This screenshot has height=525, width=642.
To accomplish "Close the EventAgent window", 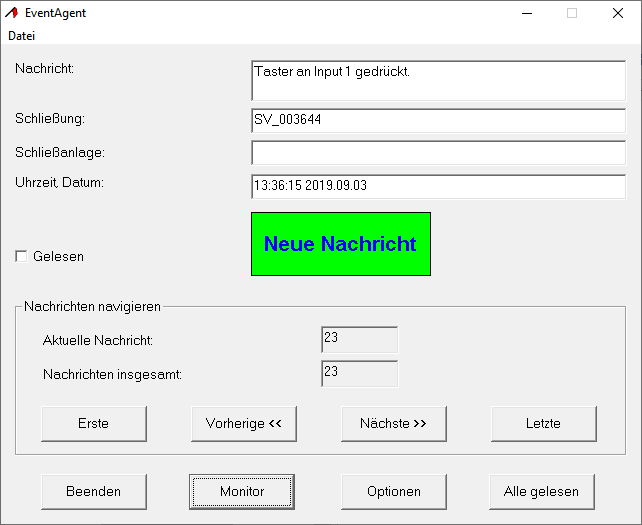I will tap(617, 14).
